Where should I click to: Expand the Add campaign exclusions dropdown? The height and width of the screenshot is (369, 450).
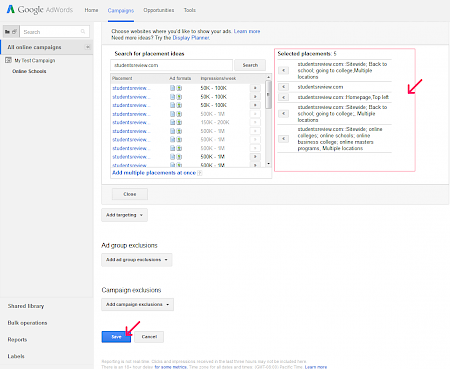(137, 304)
